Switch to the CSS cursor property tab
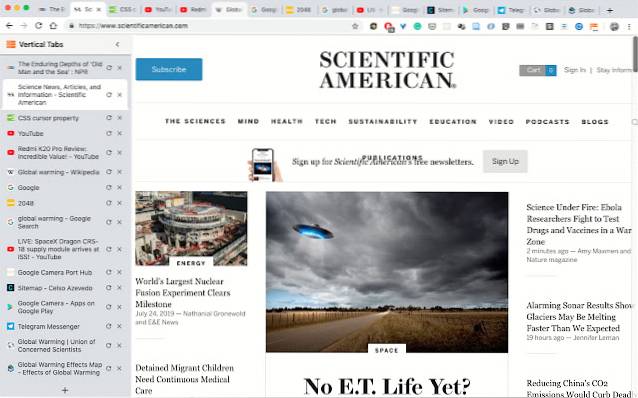This screenshot has width=638, height=398. 48,118
